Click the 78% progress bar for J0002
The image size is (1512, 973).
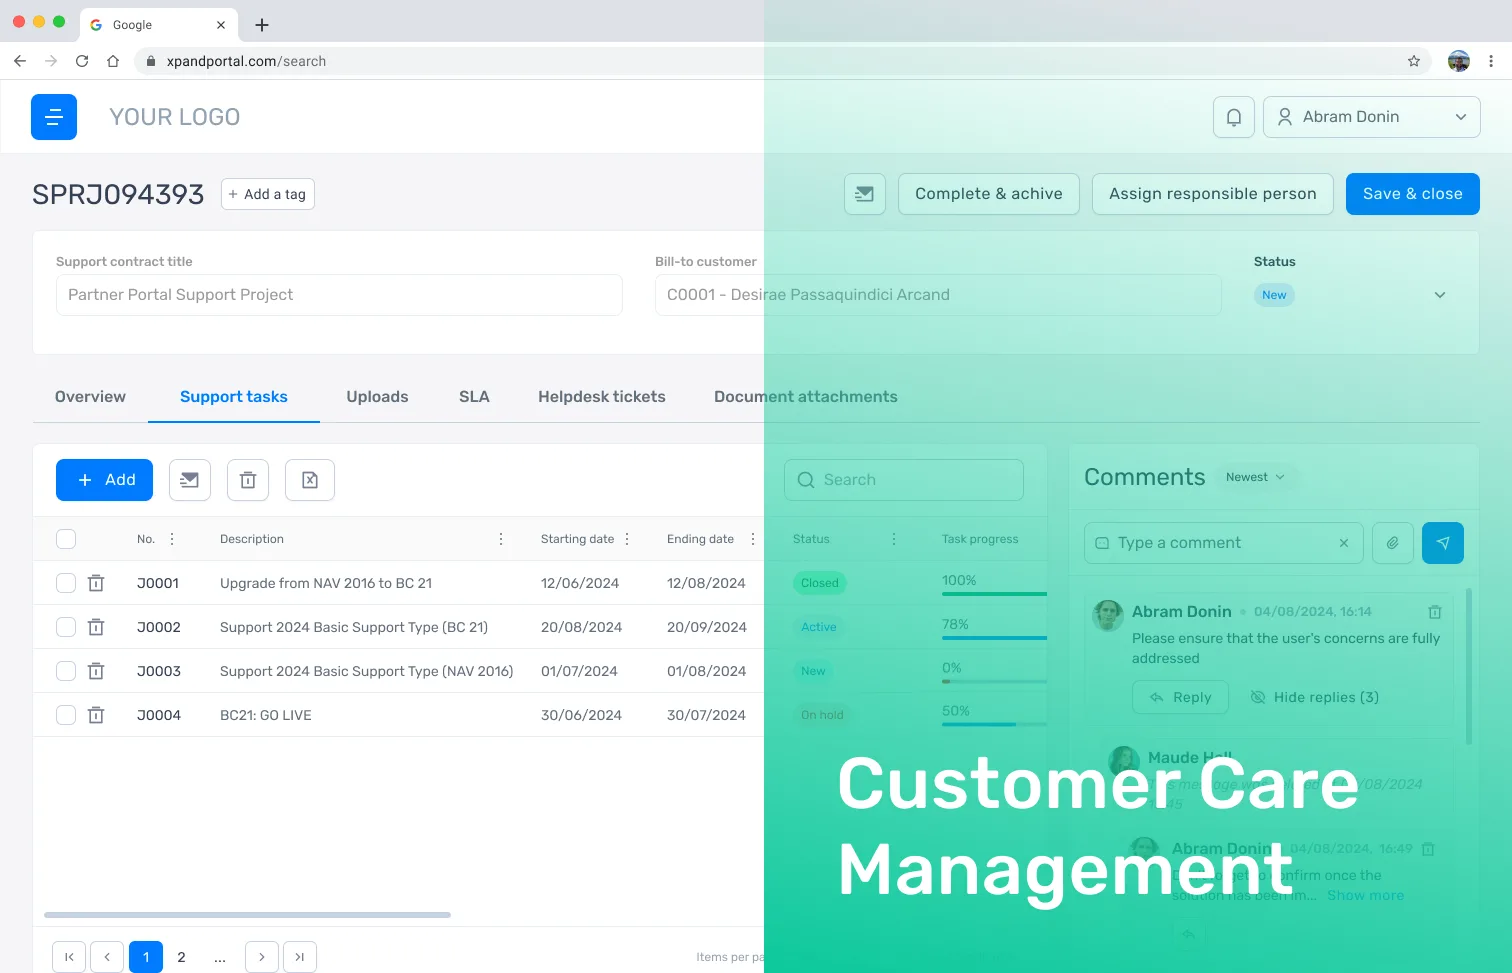click(994, 638)
